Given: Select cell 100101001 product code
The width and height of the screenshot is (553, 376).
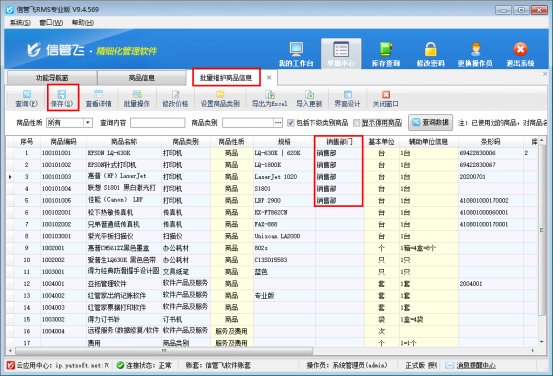Looking at the screenshot, I should click(63, 153).
